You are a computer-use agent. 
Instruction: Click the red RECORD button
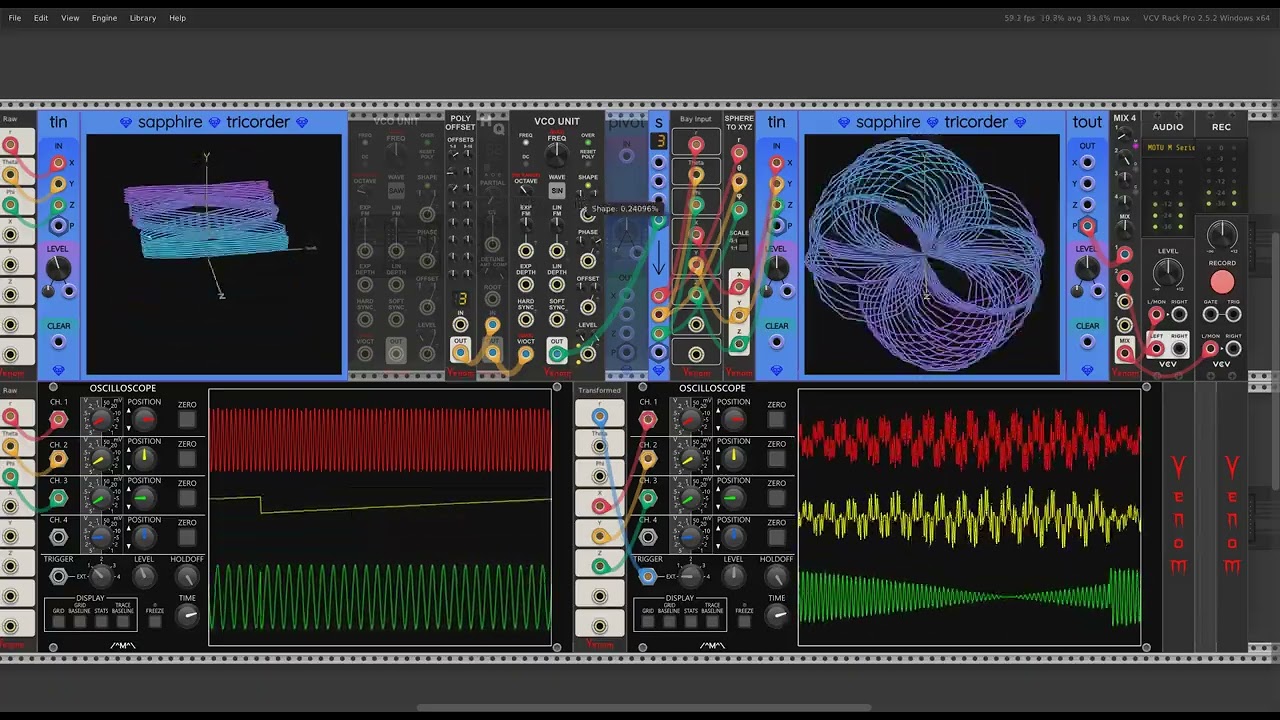pyautogui.click(x=1222, y=283)
